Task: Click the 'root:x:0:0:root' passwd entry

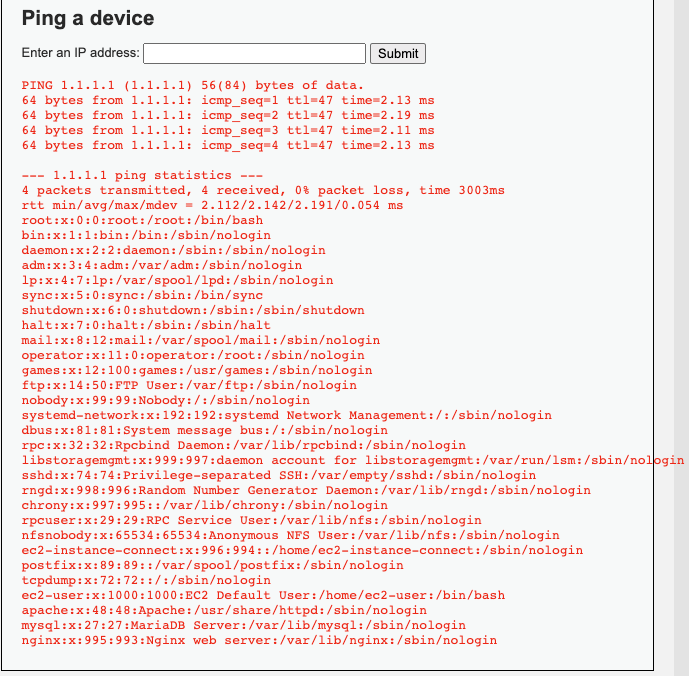Action: (142, 220)
